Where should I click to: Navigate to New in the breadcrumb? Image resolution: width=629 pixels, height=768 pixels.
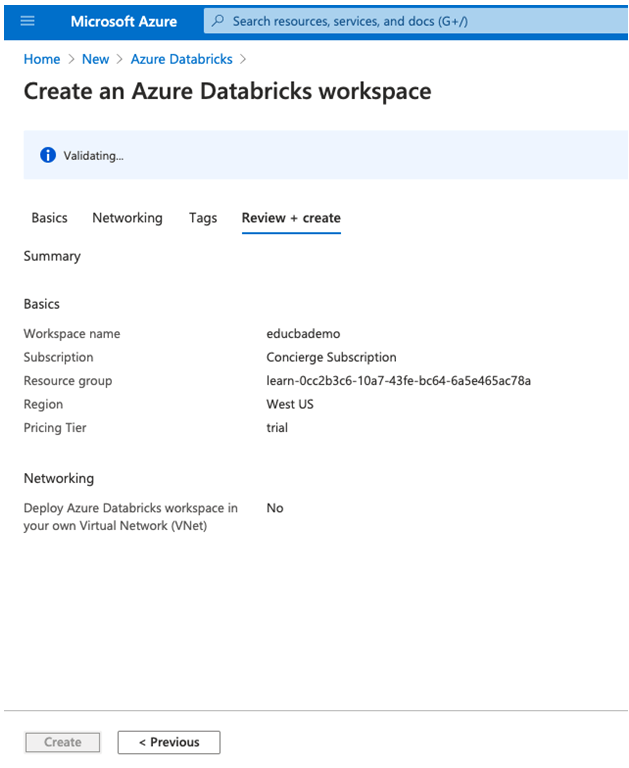pyautogui.click(x=95, y=59)
